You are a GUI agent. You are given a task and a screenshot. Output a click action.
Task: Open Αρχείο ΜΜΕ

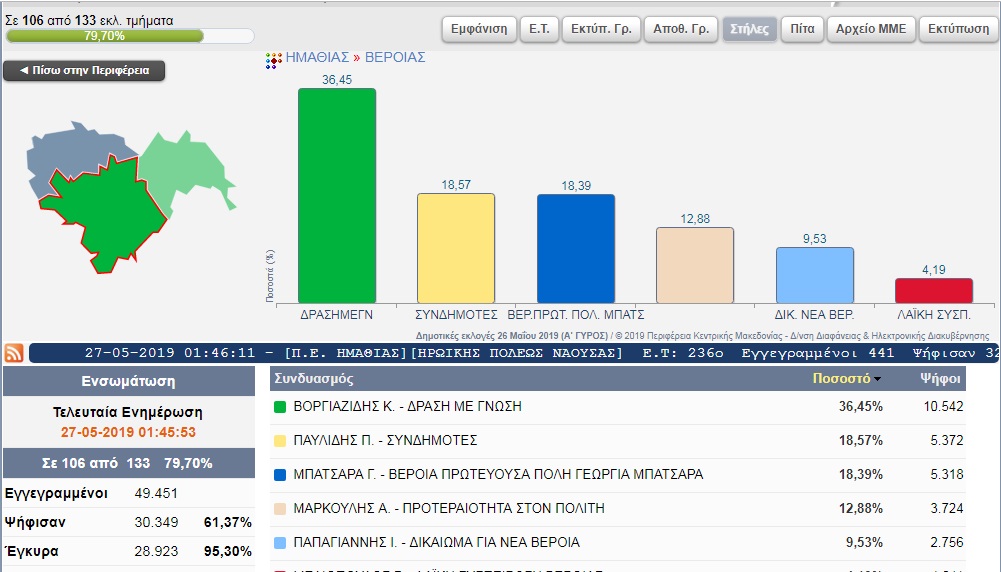point(870,29)
